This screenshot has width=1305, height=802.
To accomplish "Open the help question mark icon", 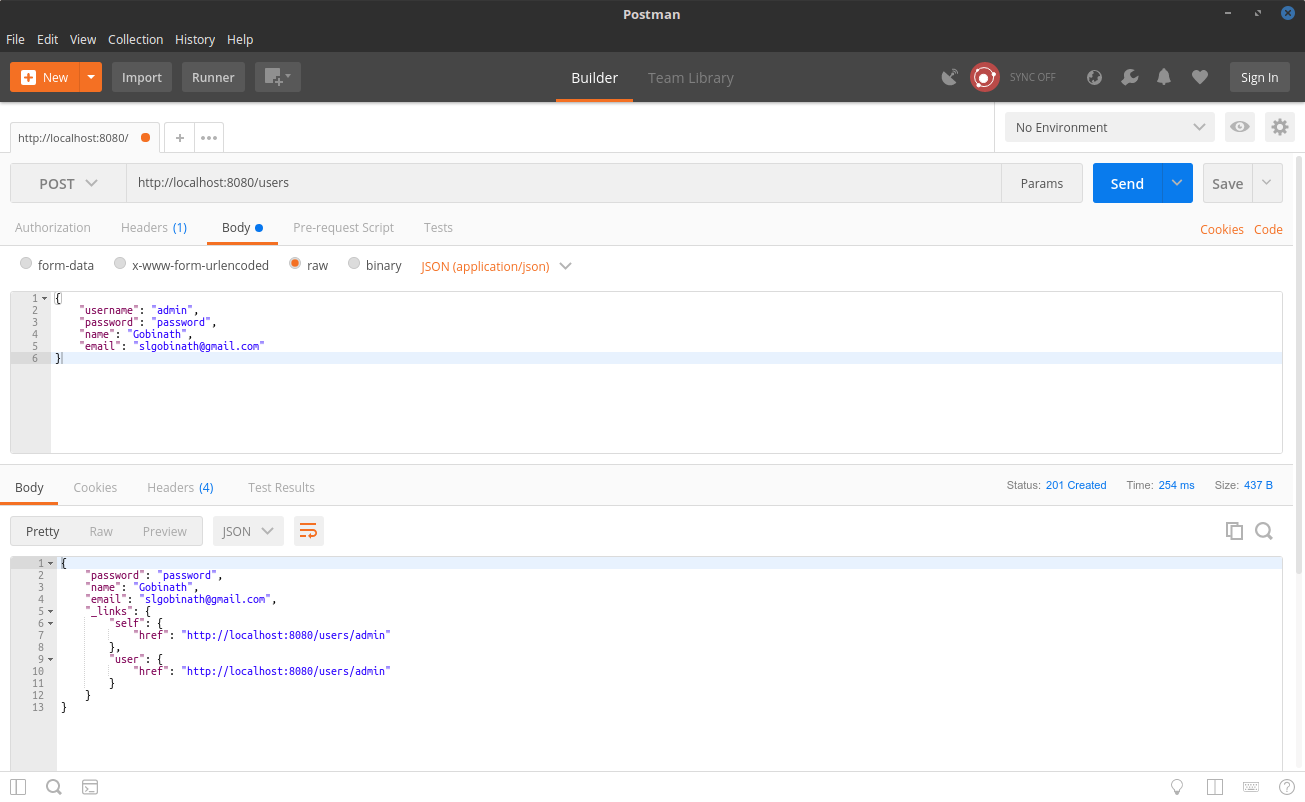I will 1286,787.
